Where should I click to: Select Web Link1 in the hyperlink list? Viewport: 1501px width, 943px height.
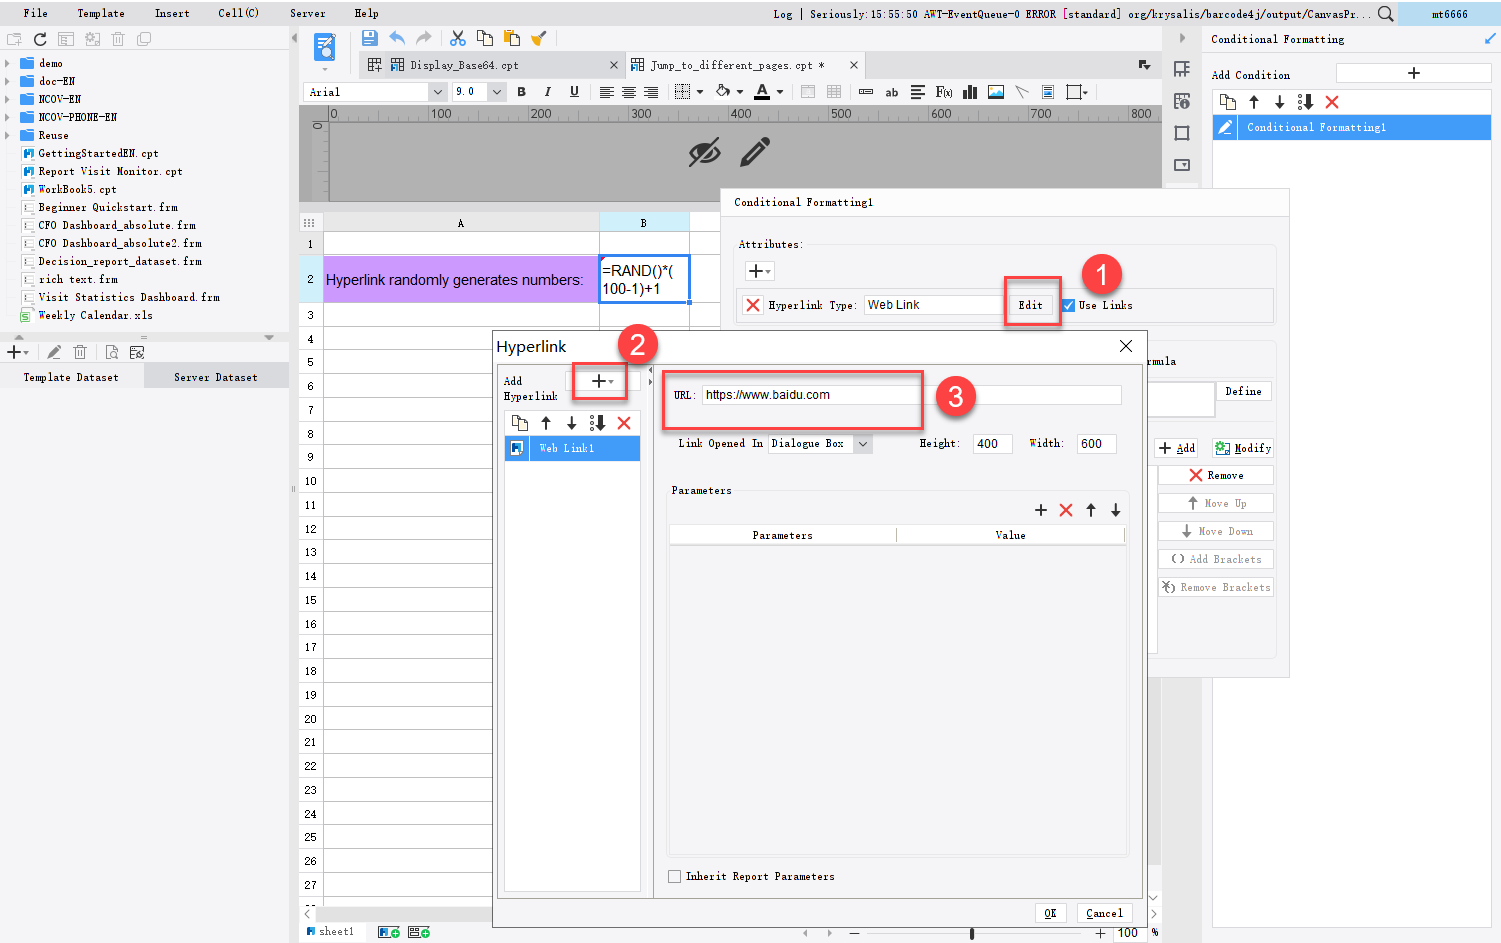(572, 448)
